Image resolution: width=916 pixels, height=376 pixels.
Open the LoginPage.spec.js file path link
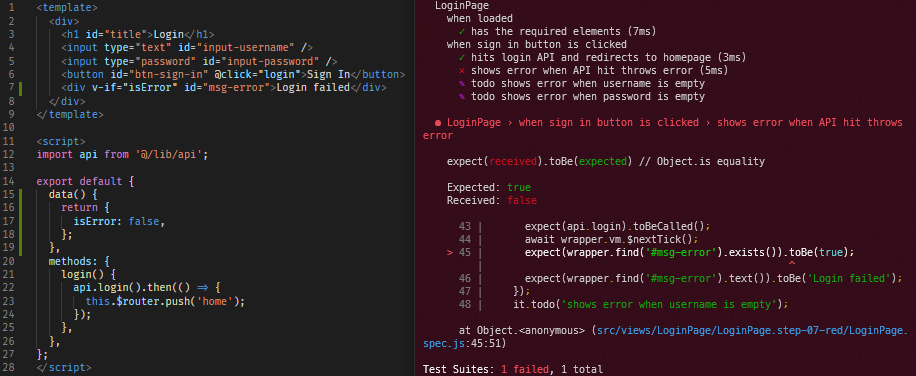665,337
